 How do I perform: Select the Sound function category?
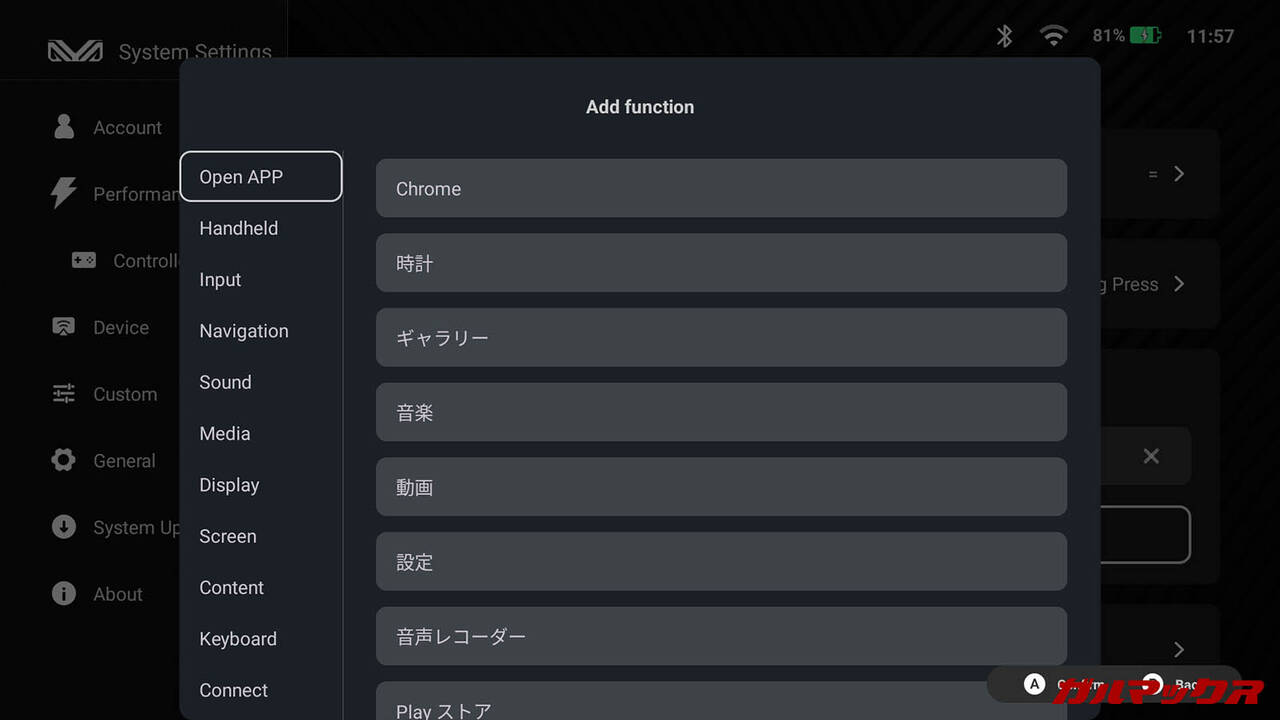(226, 382)
